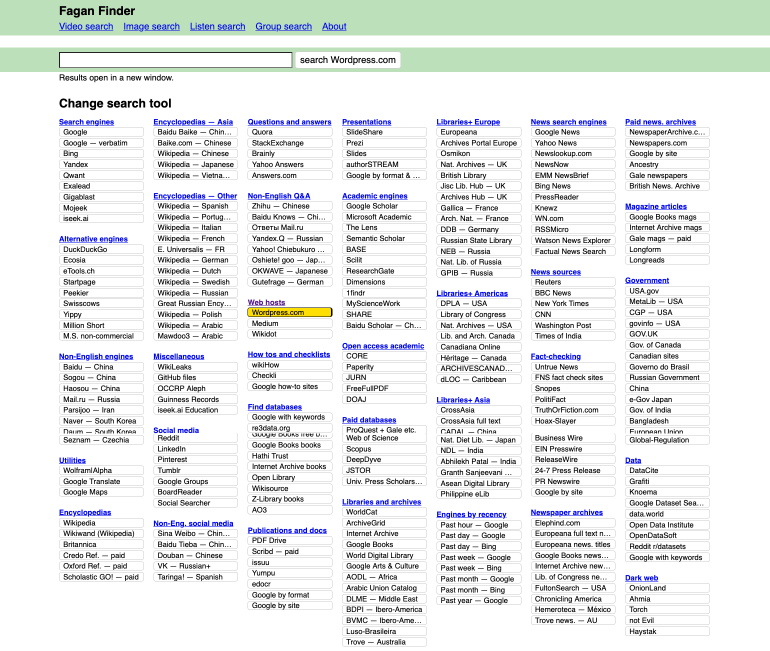The height and width of the screenshot is (651, 770).
Task: Open Libraries+ Americas heading link
Action: click(x=472, y=293)
